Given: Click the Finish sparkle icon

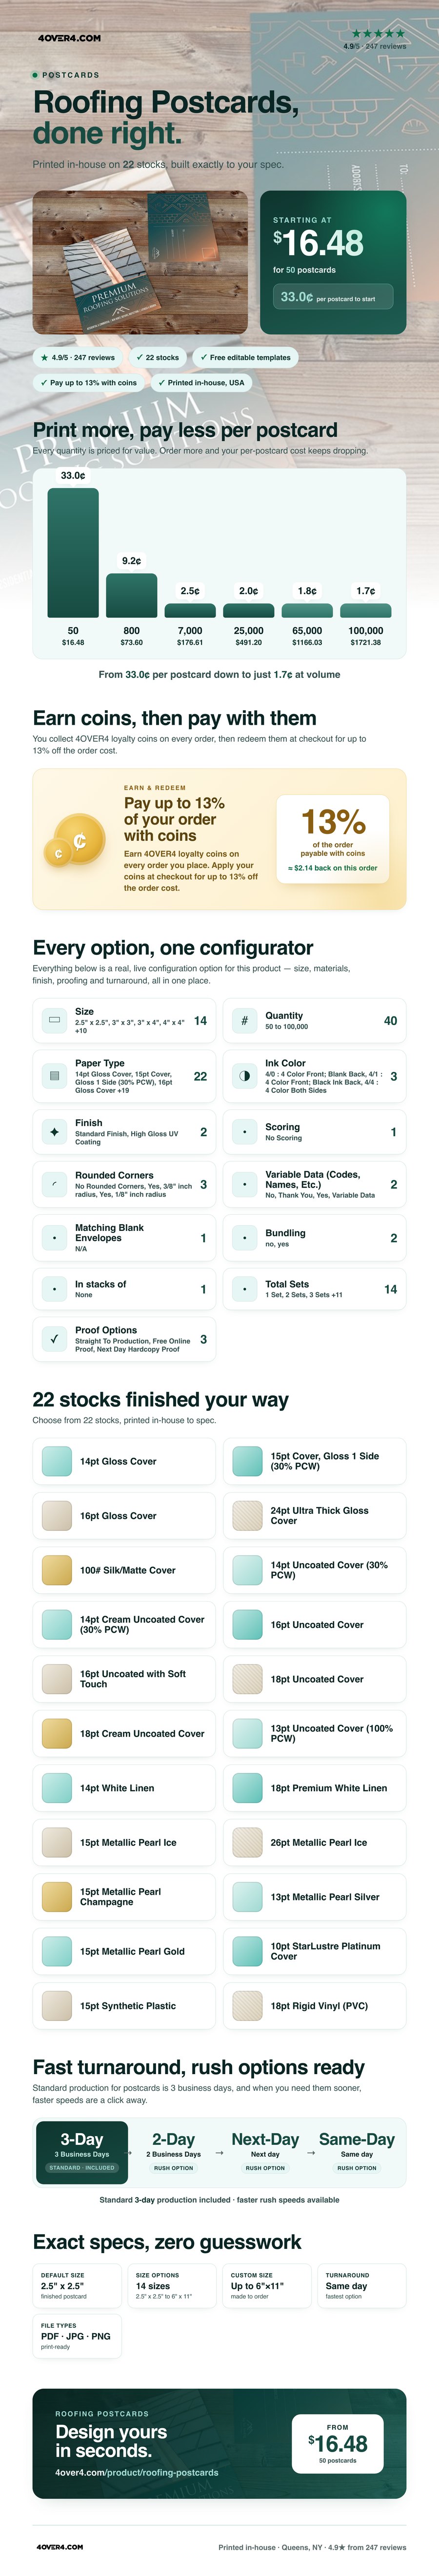Looking at the screenshot, I should tap(54, 1132).
